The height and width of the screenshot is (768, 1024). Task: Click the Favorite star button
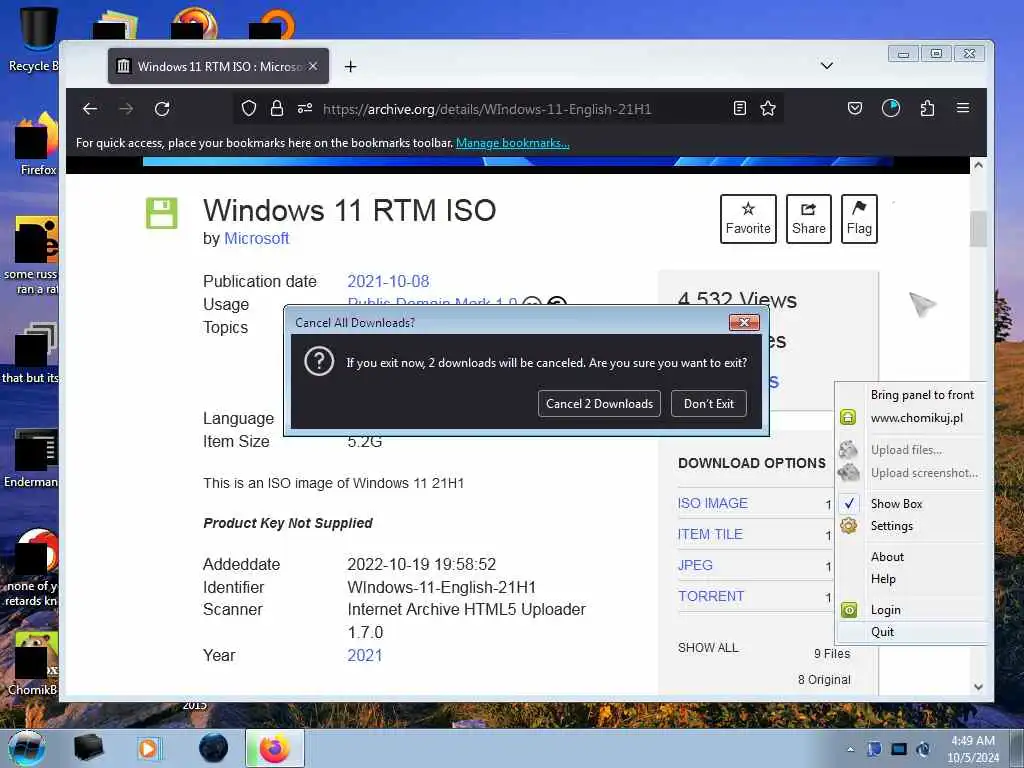click(748, 219)
